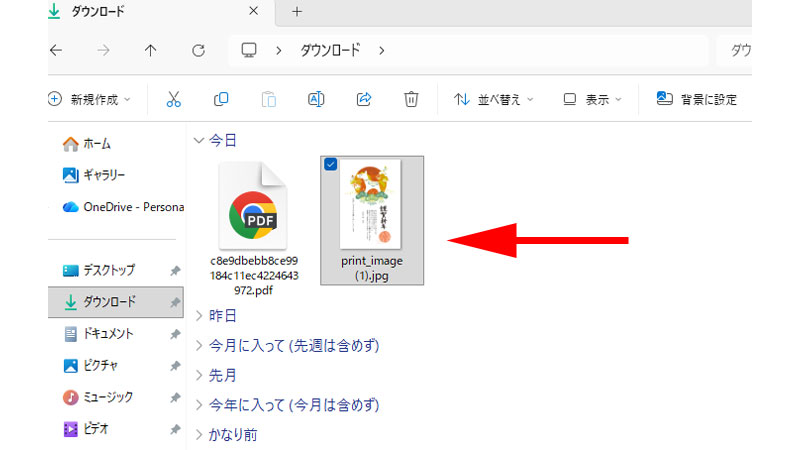This screenshot has height=450, width=800.
Task: Expand 今年に入って (今月は含めず) group
Action: tap(199, 405)
